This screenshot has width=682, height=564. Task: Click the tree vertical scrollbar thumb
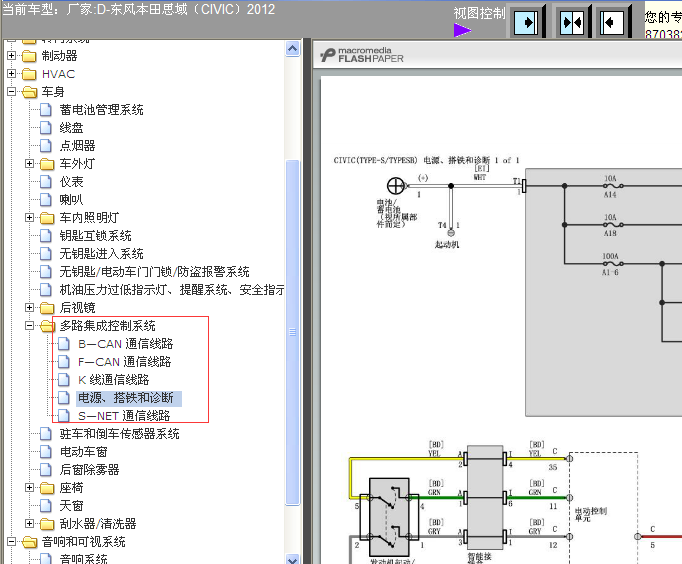click(293, 333)
